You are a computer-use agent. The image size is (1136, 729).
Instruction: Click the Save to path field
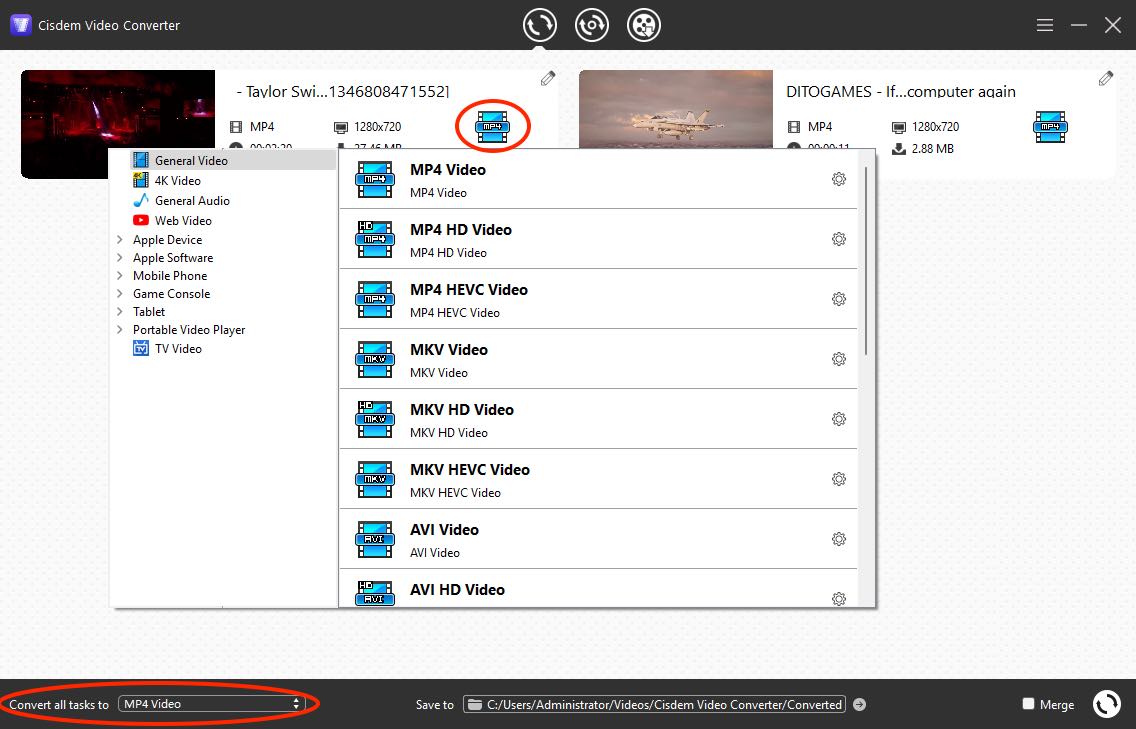655,704
